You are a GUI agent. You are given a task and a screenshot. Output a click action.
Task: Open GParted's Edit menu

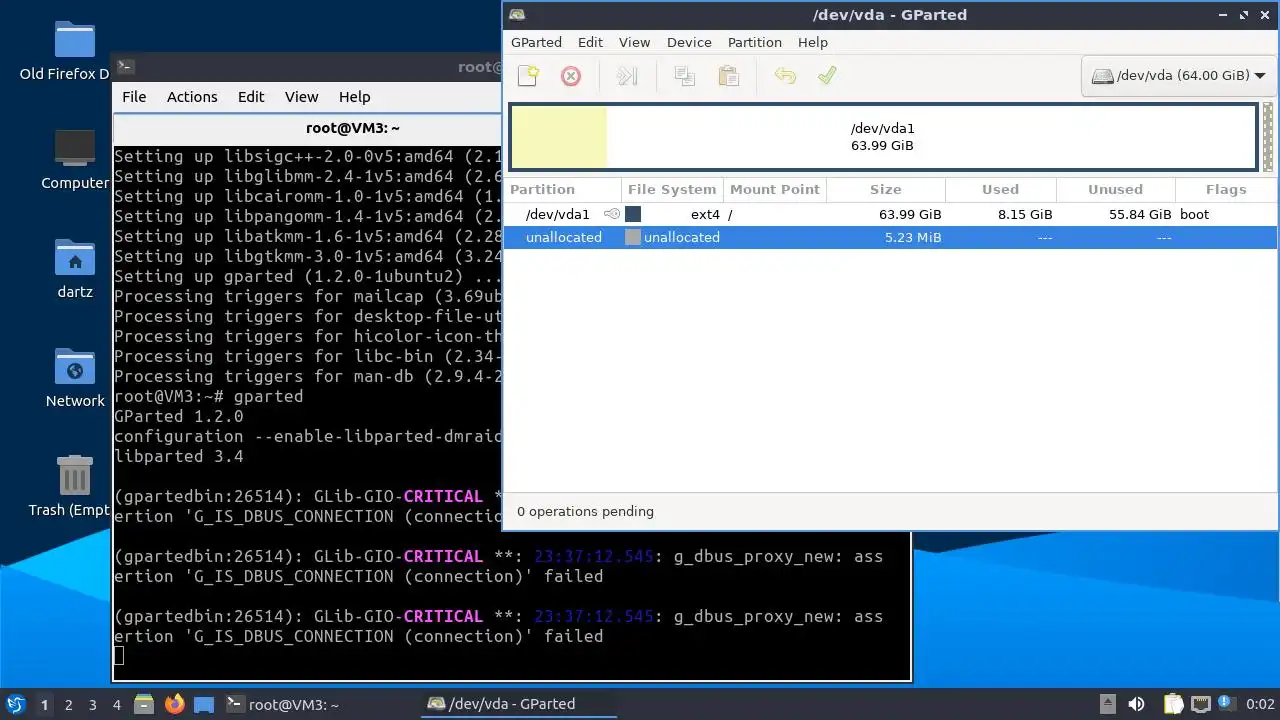click(x=590, y=42)
